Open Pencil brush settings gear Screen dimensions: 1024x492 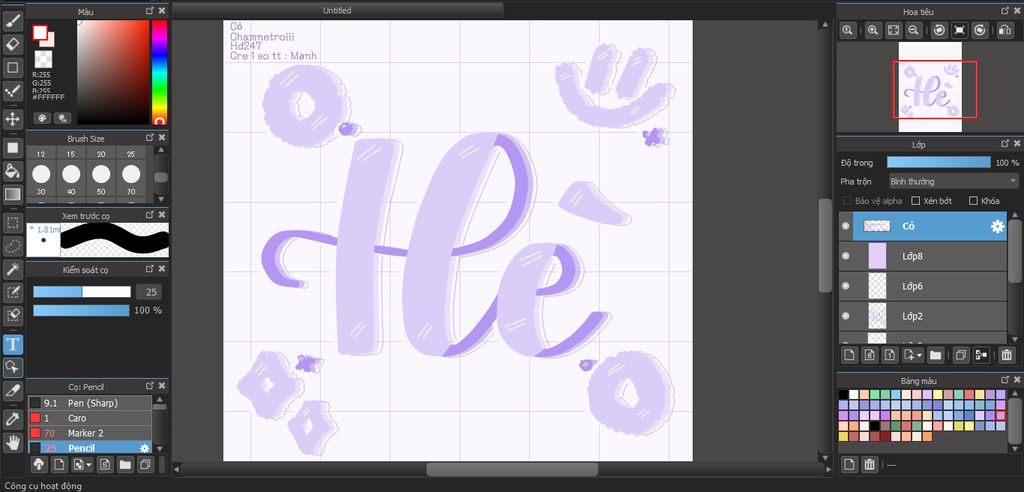pyautogui.click(x=144, y=448)
